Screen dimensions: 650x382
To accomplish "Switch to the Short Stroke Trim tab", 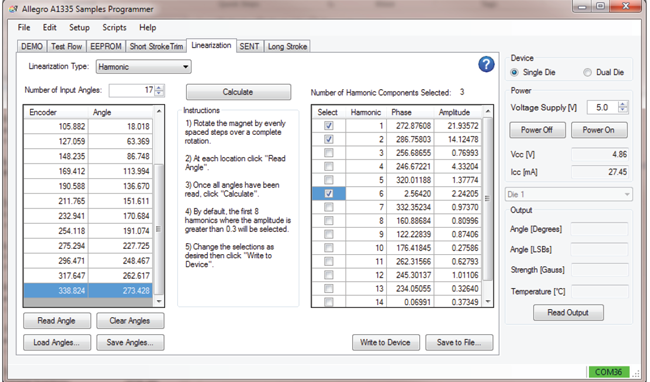I will [x=156, y=46].
